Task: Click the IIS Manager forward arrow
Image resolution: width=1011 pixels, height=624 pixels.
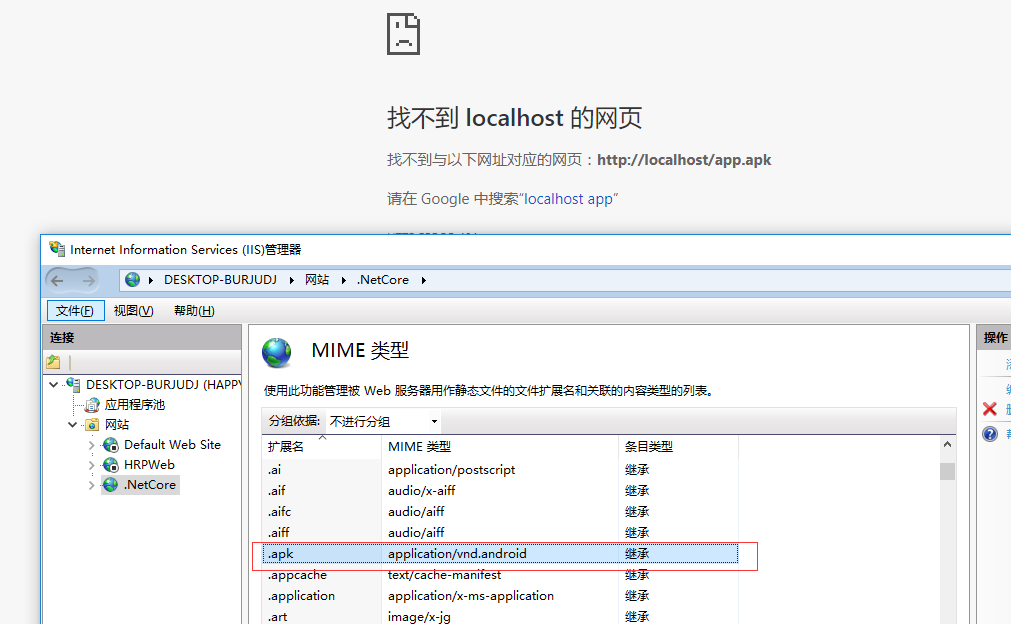Action: [88, 280]
